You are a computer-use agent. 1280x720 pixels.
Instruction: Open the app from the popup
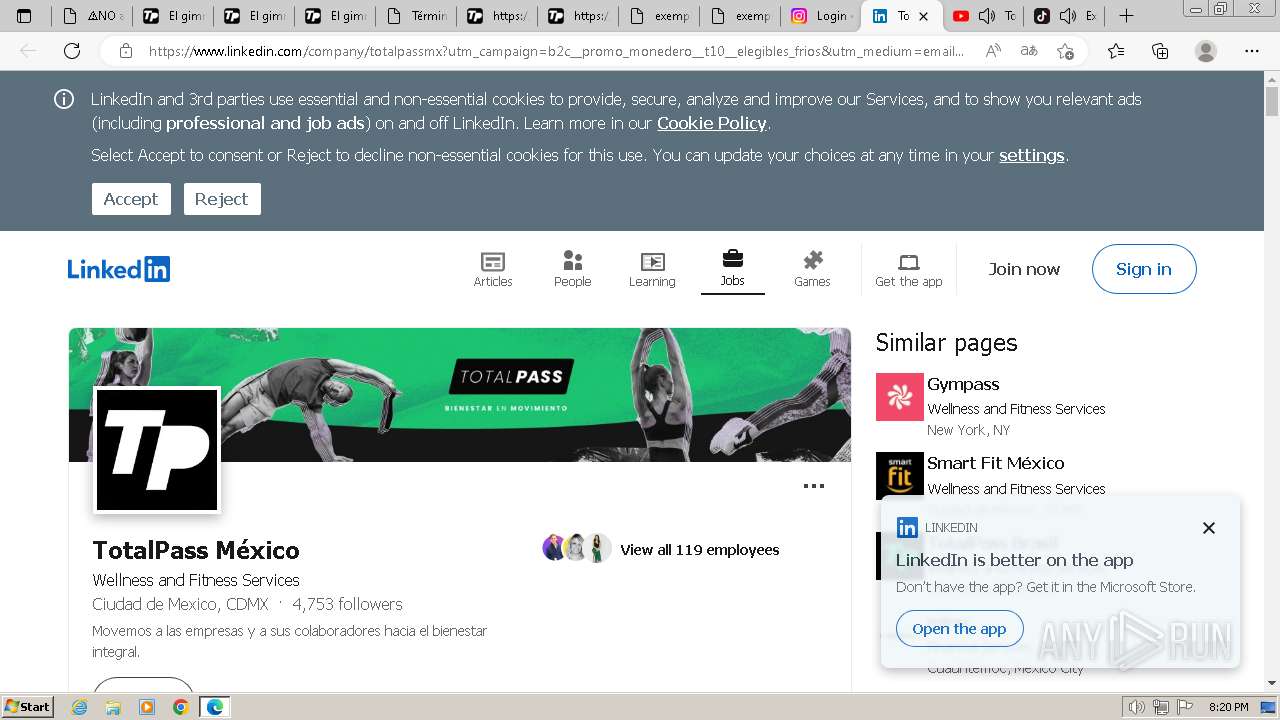click(959, 629)
